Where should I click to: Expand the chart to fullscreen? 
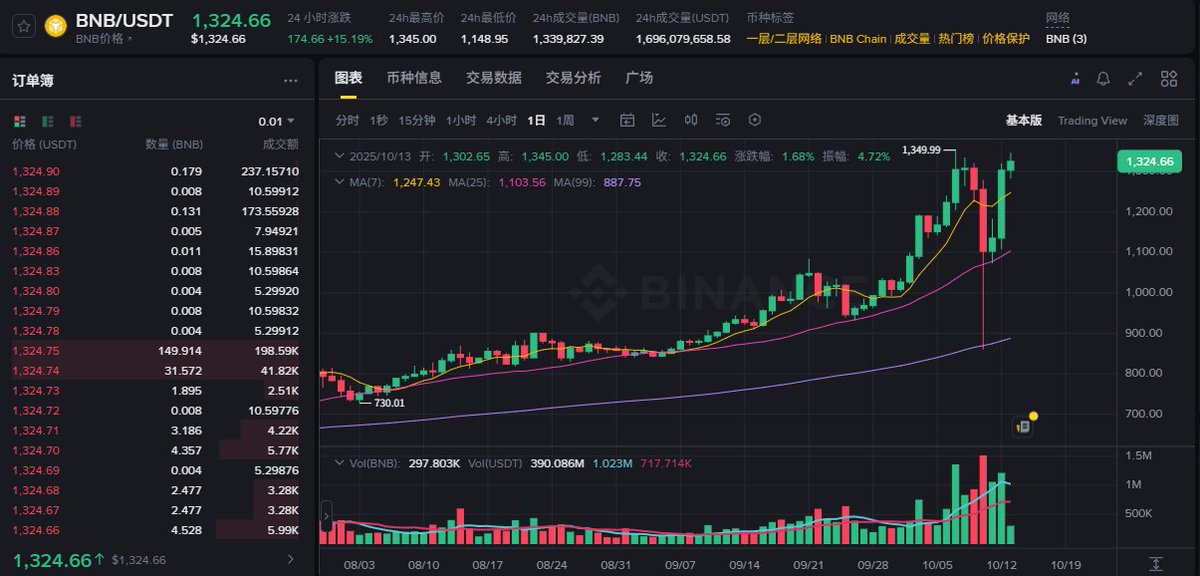pyautogui.click(x=1135, y=79)
